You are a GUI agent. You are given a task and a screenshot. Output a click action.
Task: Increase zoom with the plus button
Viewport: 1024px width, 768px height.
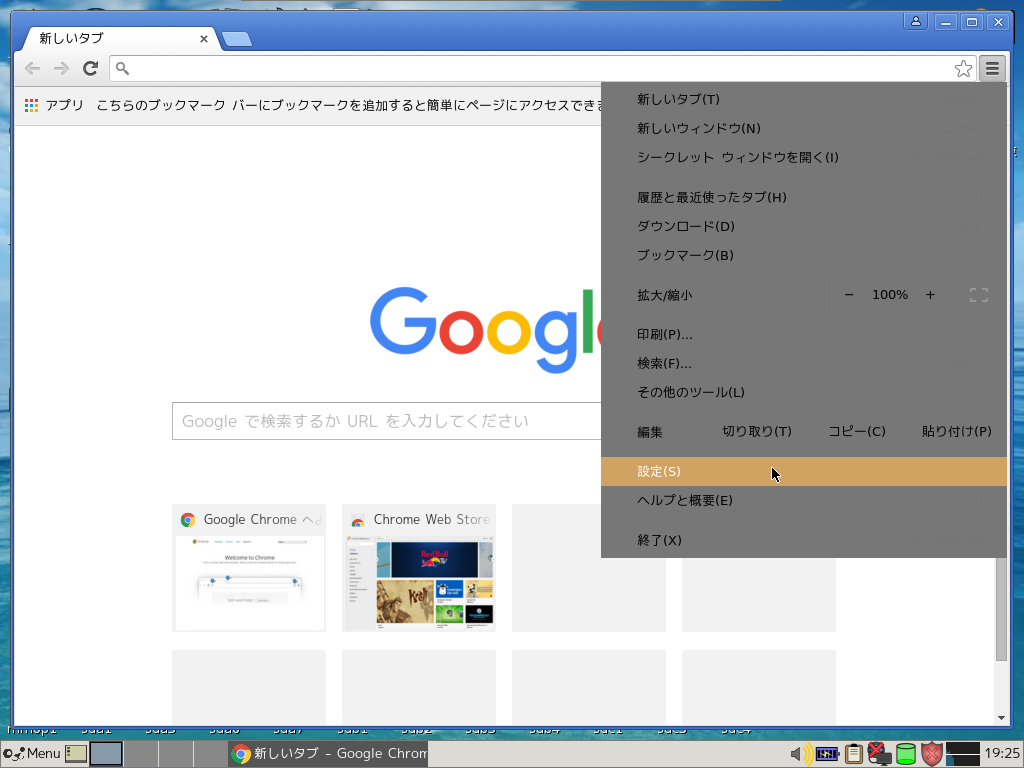(930, 295)
